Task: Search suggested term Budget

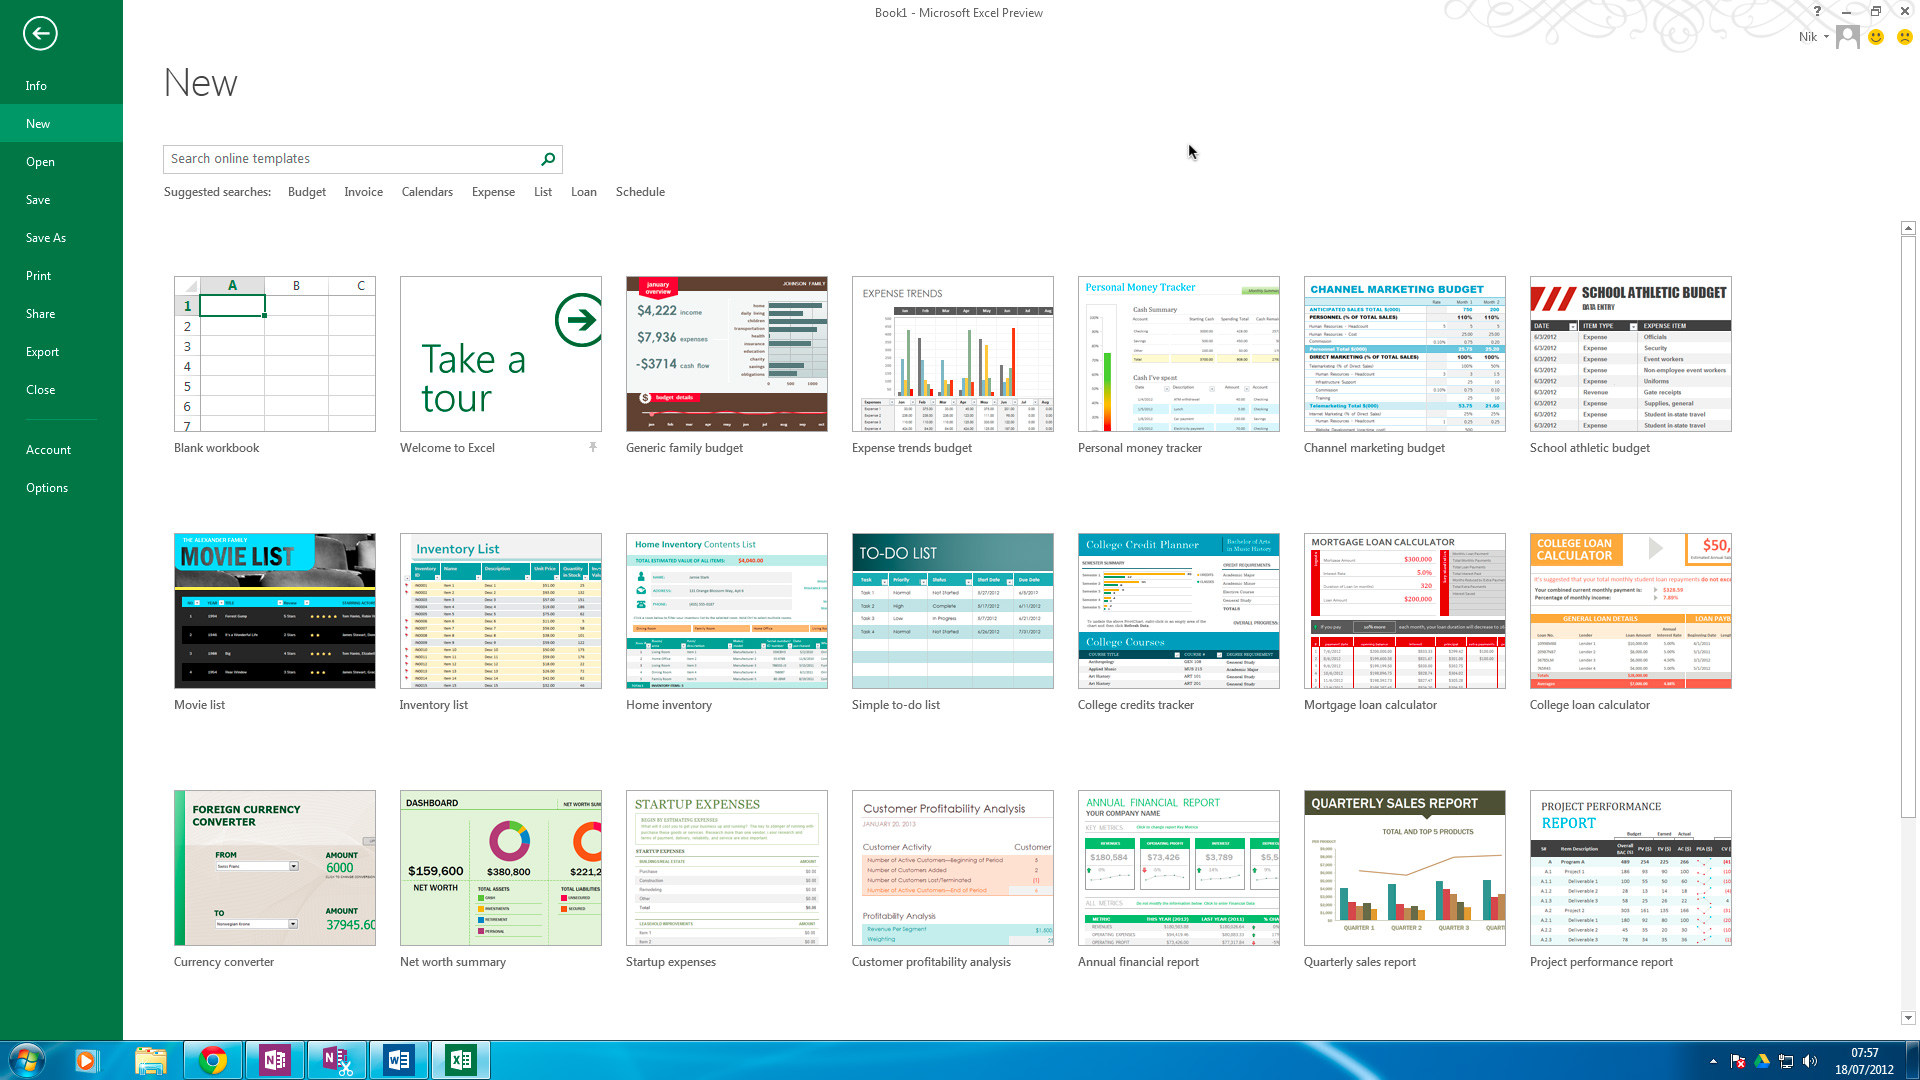Action: [x=306, y=192]
